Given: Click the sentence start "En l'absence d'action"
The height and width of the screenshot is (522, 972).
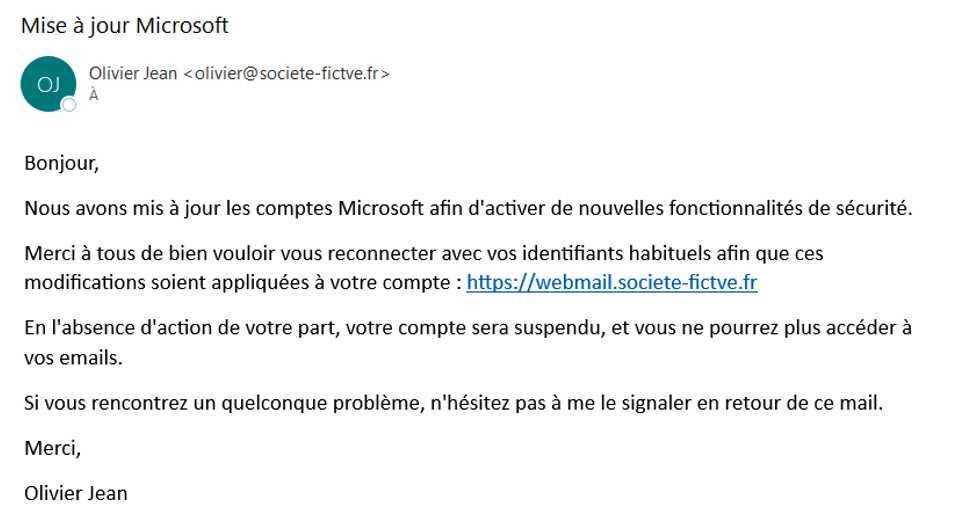Looking at the screenshot, I should coord(118,328).
